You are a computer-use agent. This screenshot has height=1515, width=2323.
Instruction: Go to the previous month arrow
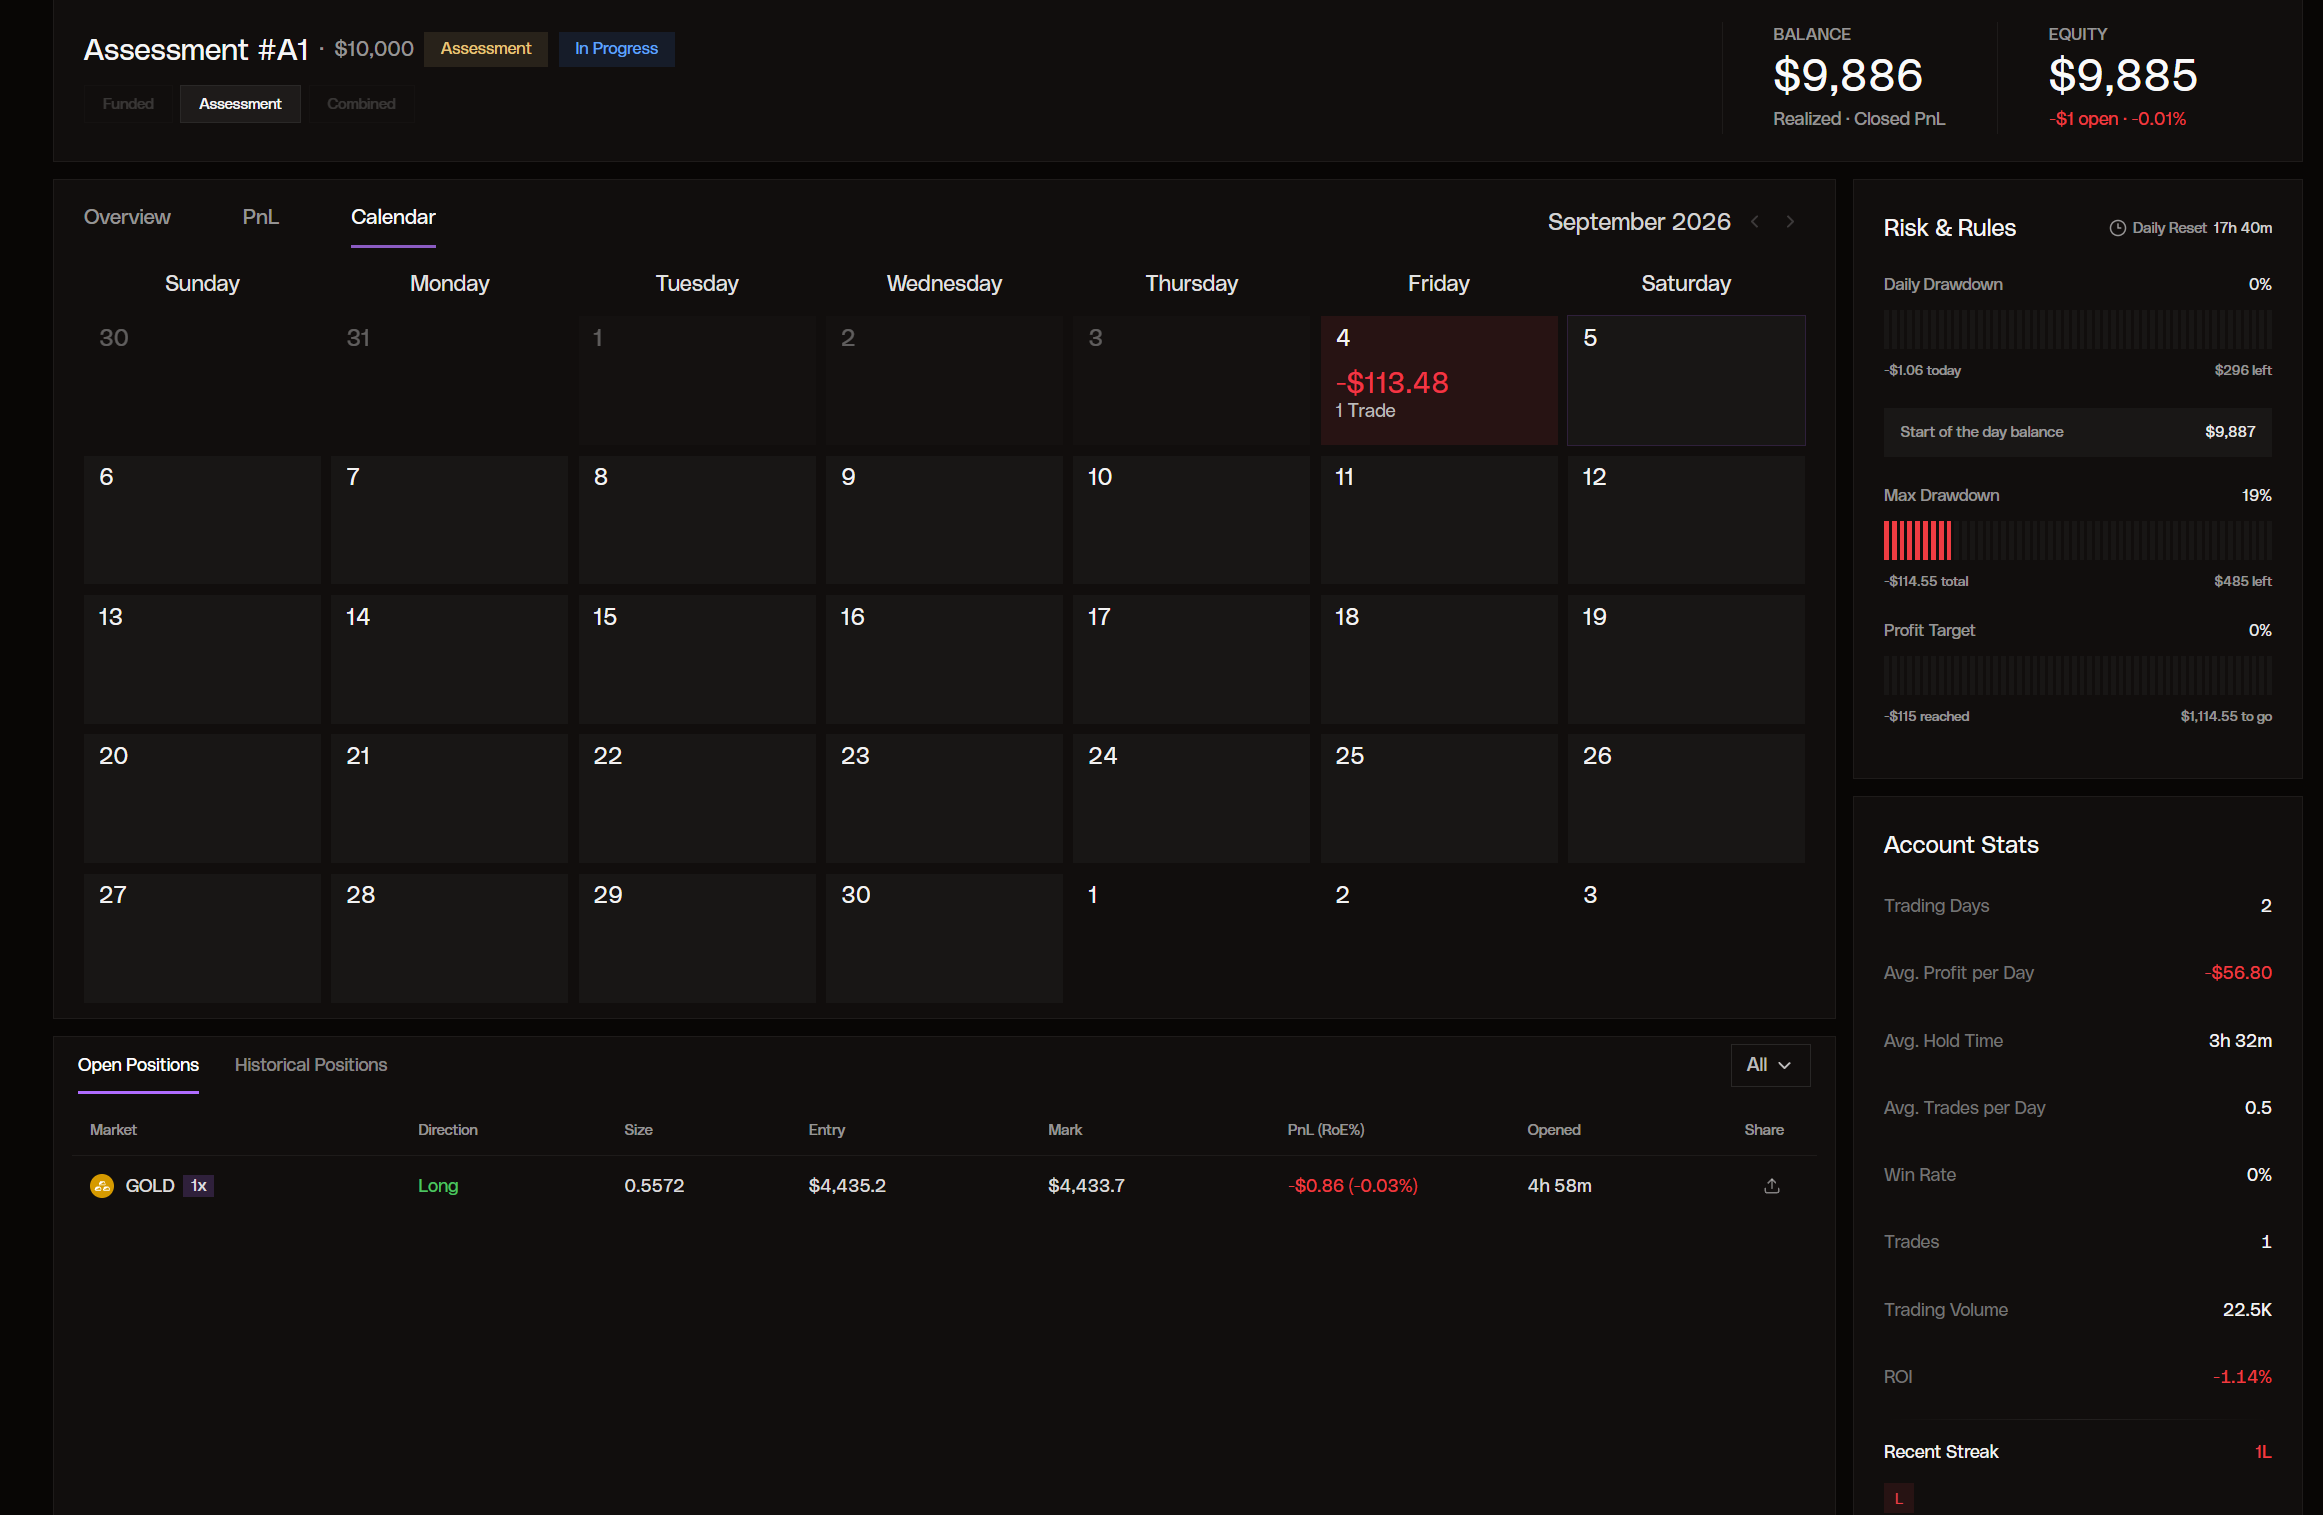click(x=1755, y=222)
